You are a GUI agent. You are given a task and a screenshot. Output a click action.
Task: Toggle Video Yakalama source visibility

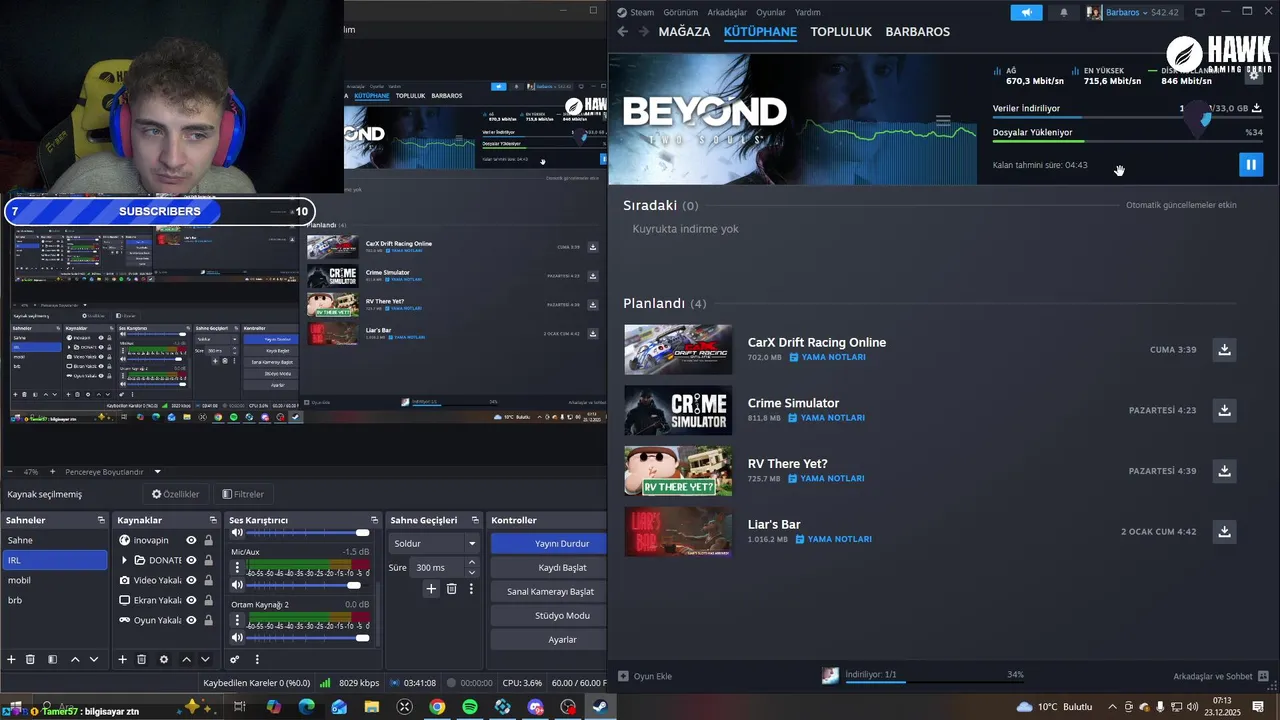pyautogui.click(x=191, y=580)
